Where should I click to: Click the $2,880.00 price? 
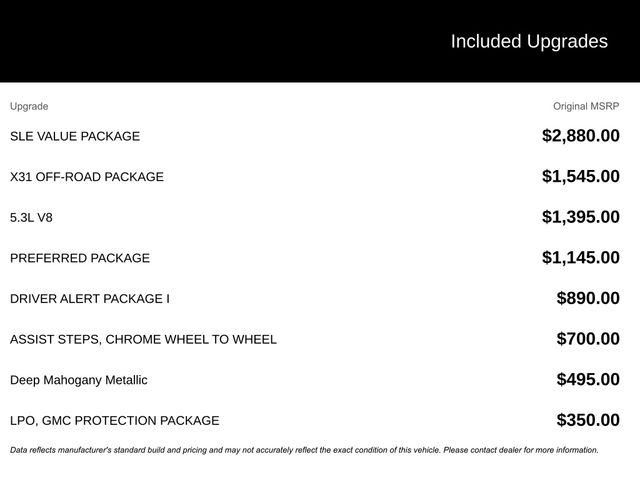click(x=580, y=136)
